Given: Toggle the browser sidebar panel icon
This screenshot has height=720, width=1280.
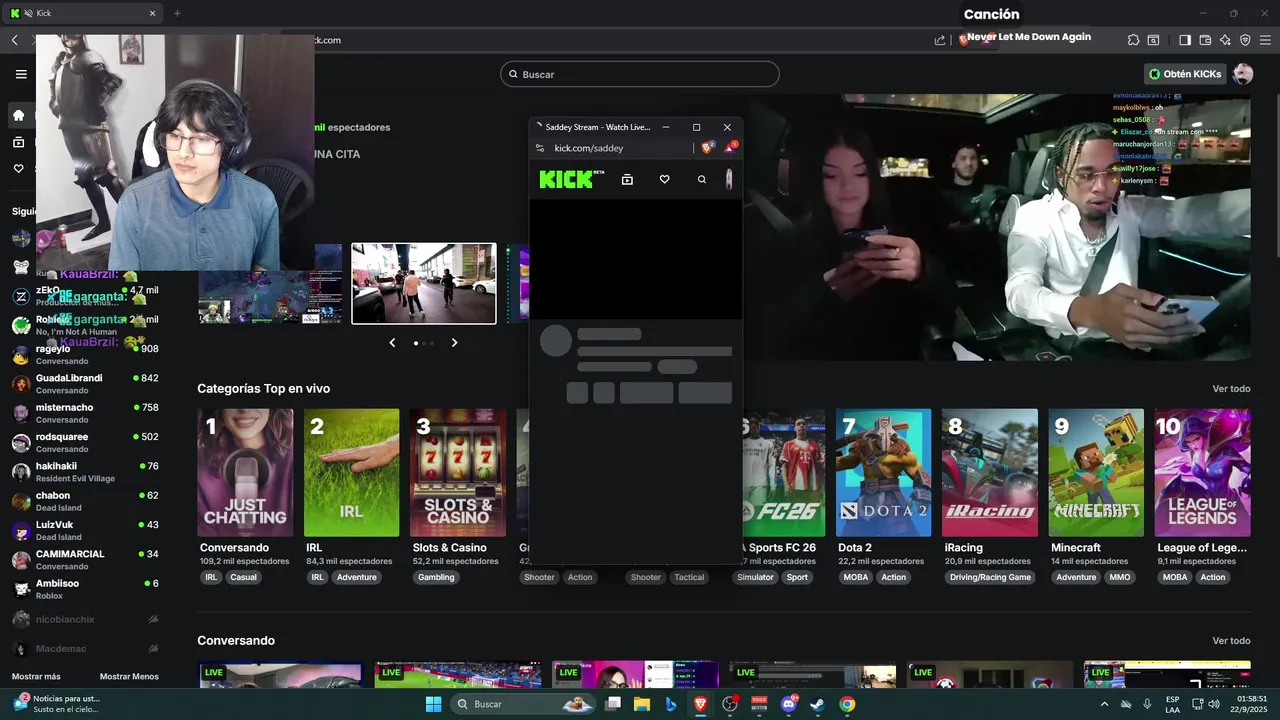Looking at the screenshot, I should tap(1185, 40).
